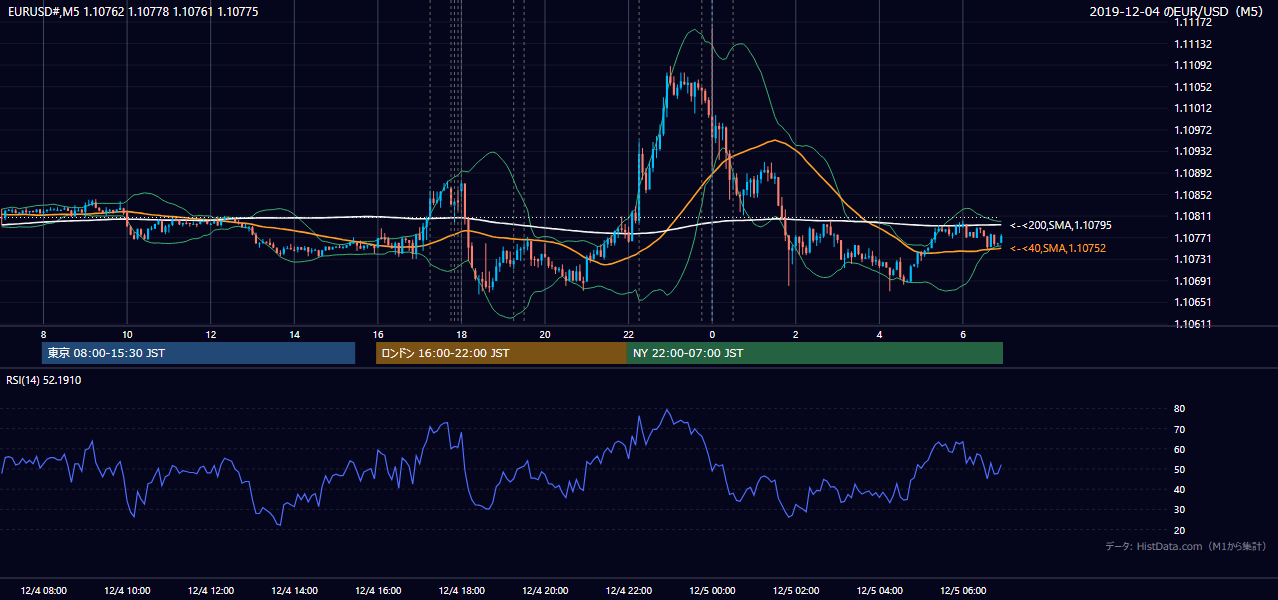
Task: Click price axis value 1.10932
Action: [x=1193, y=152]
